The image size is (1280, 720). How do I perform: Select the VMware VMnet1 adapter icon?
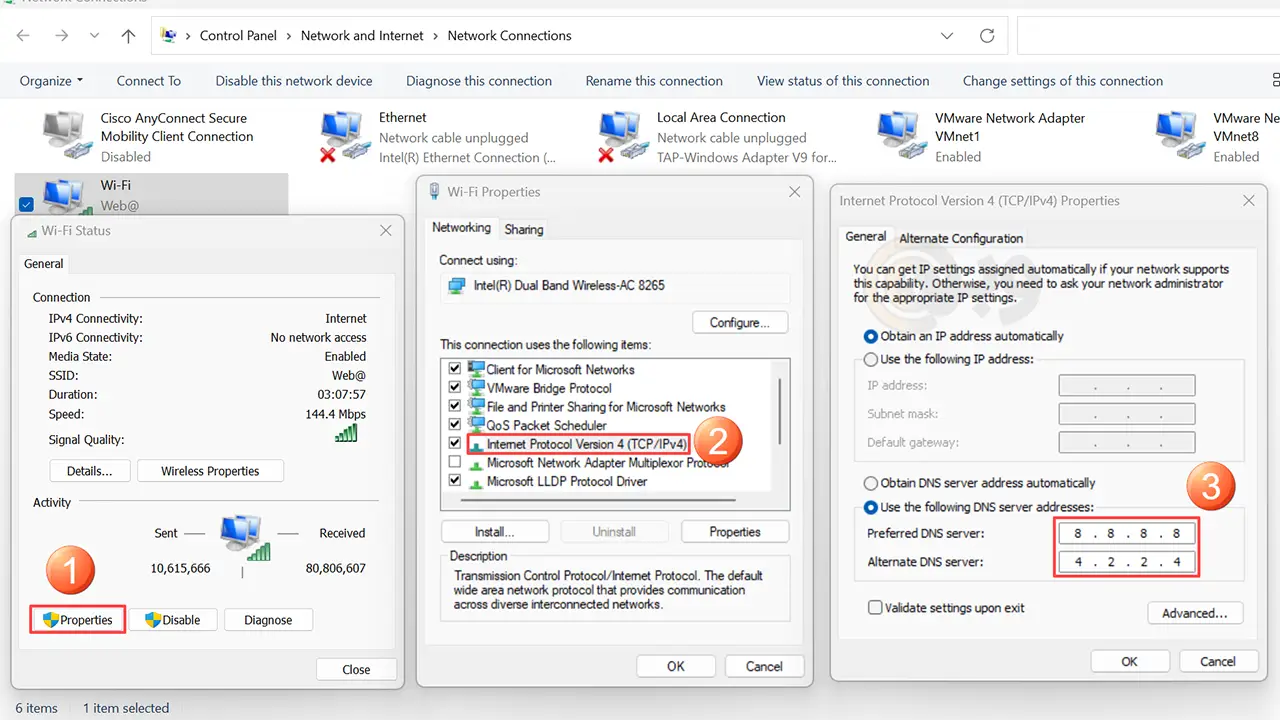point(898,136)
